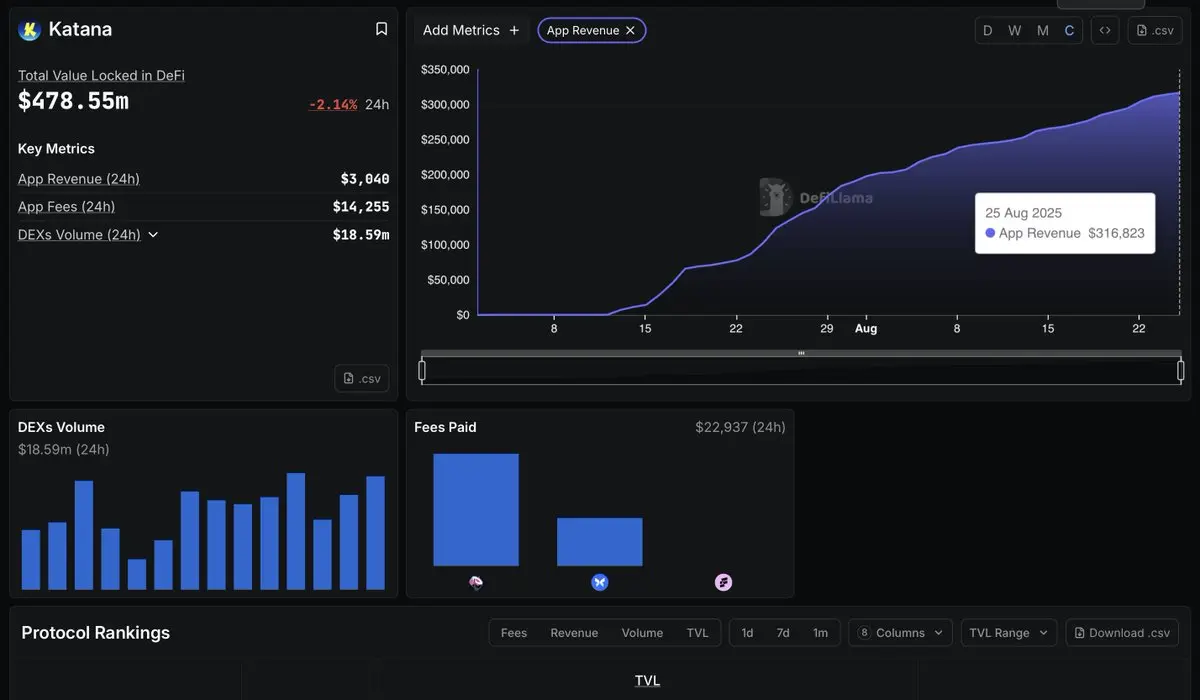Screen dimensions: 1200x700
Task: Click the Protocol Rankings heading
Action: tap(96, 633)
